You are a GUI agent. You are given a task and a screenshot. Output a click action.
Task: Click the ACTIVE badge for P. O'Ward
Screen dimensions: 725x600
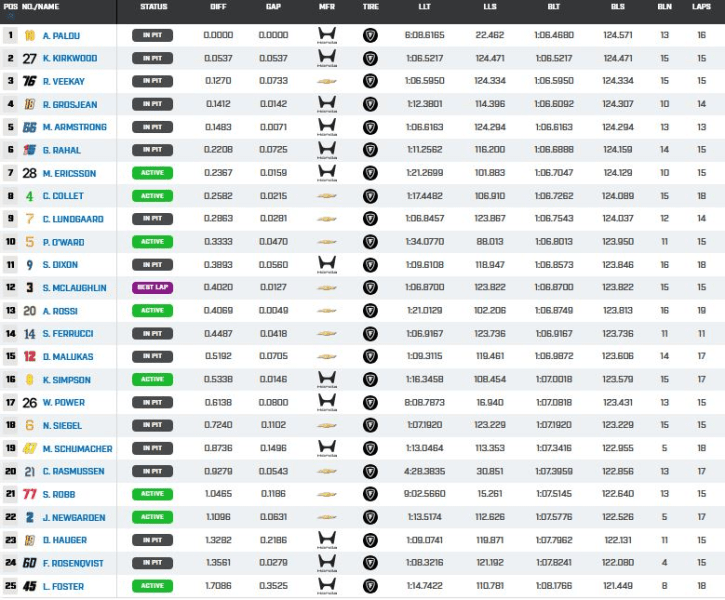152,242
